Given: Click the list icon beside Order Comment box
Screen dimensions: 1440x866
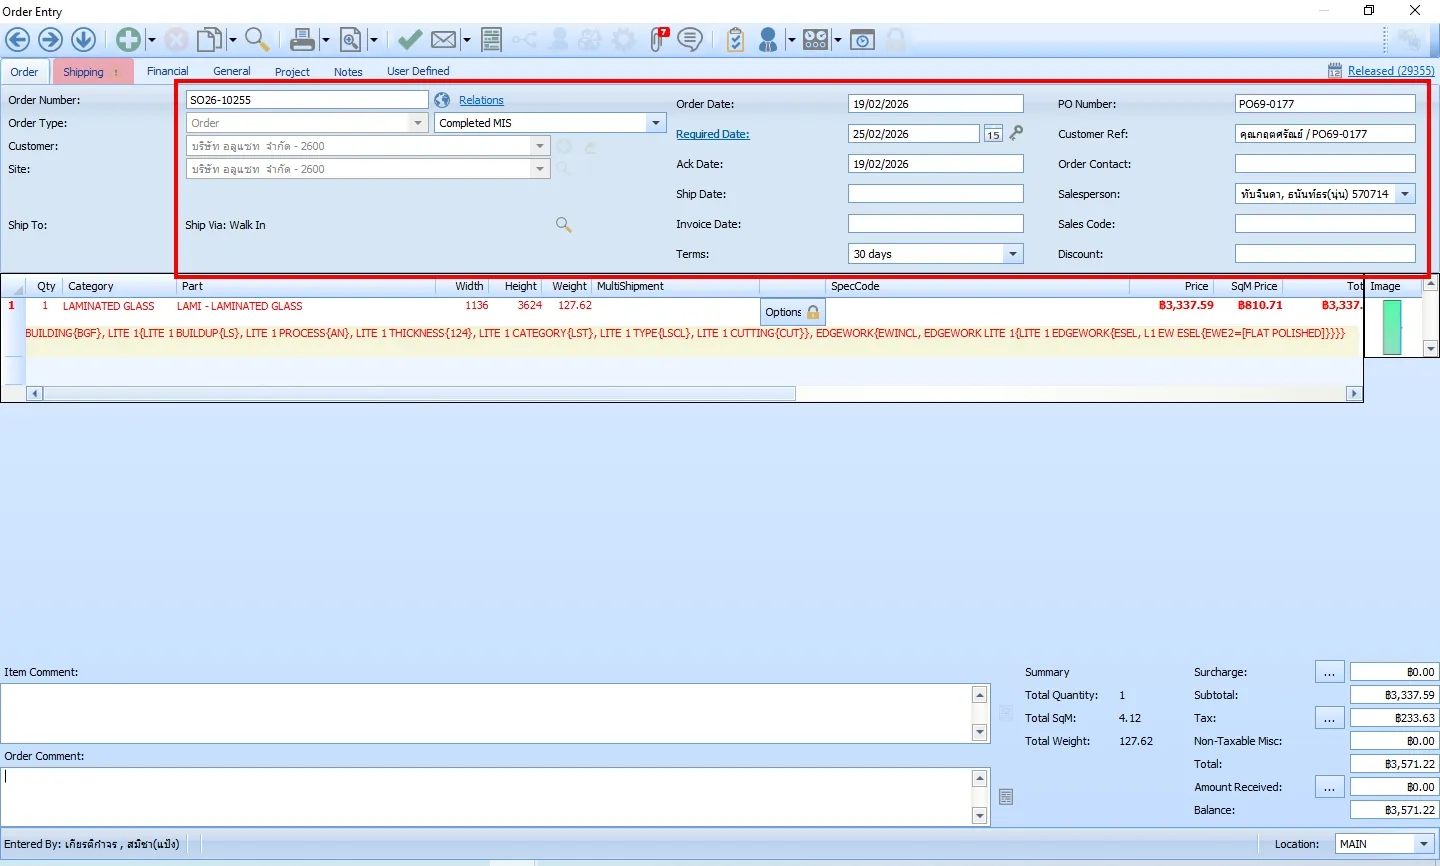Looking at the screenshot, I should click(1006, 797).
